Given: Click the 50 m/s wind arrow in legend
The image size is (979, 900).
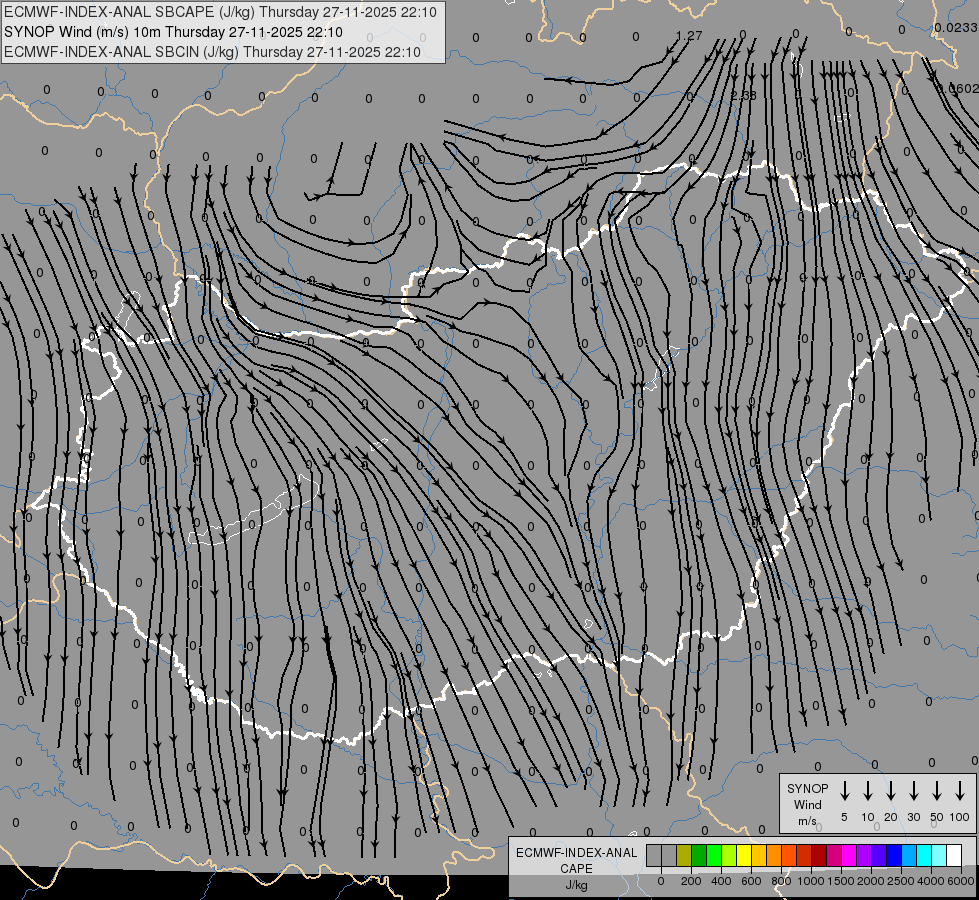Looking at the screenshot, I should [x=937, y=791].
